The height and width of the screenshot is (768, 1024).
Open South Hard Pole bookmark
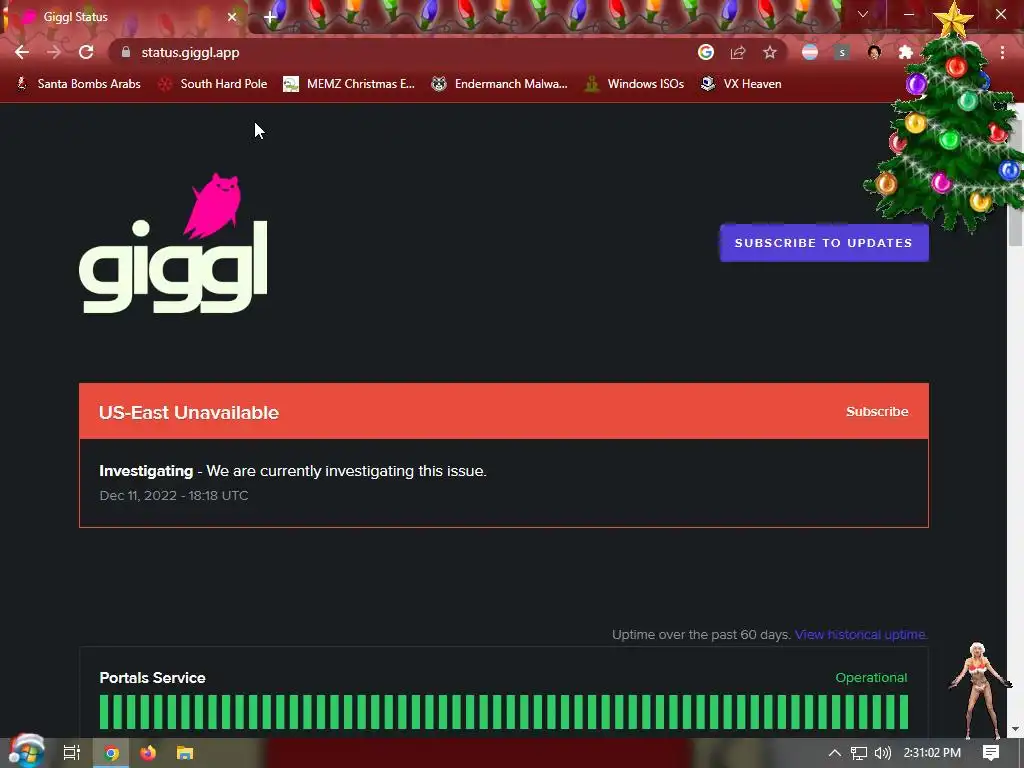tap(213, 84)
